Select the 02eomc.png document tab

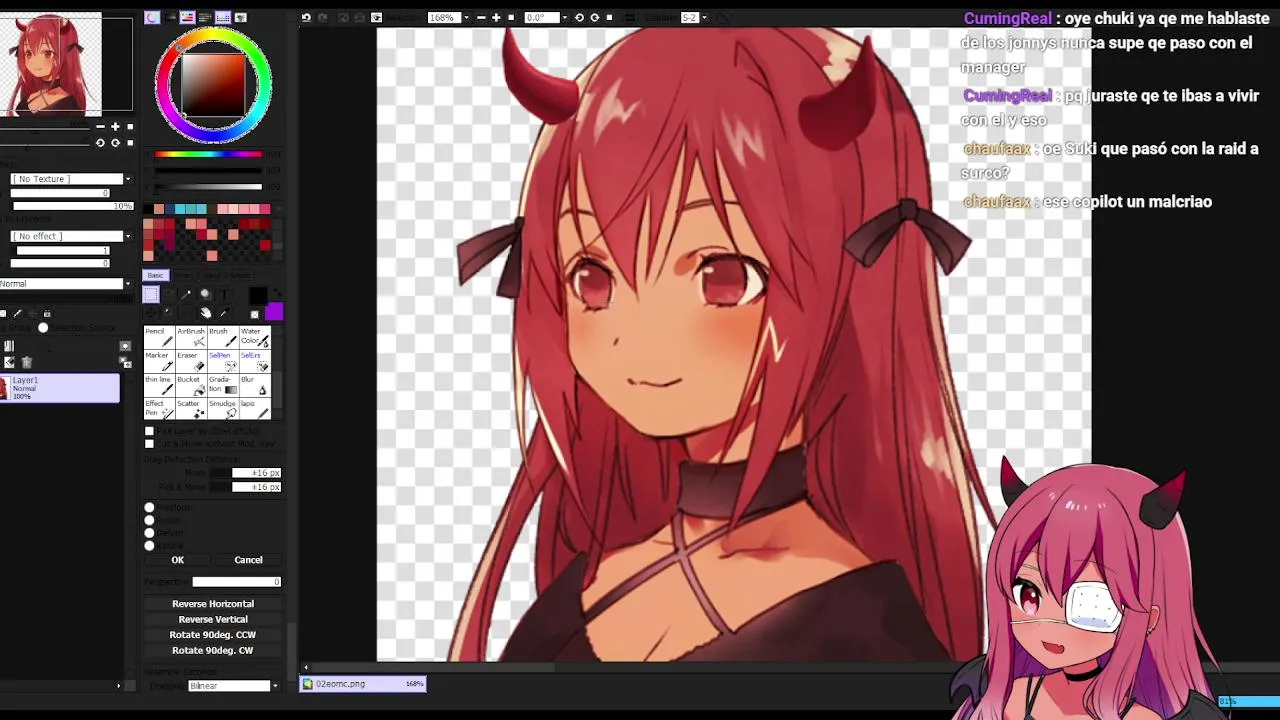click(x=363, y=684)
